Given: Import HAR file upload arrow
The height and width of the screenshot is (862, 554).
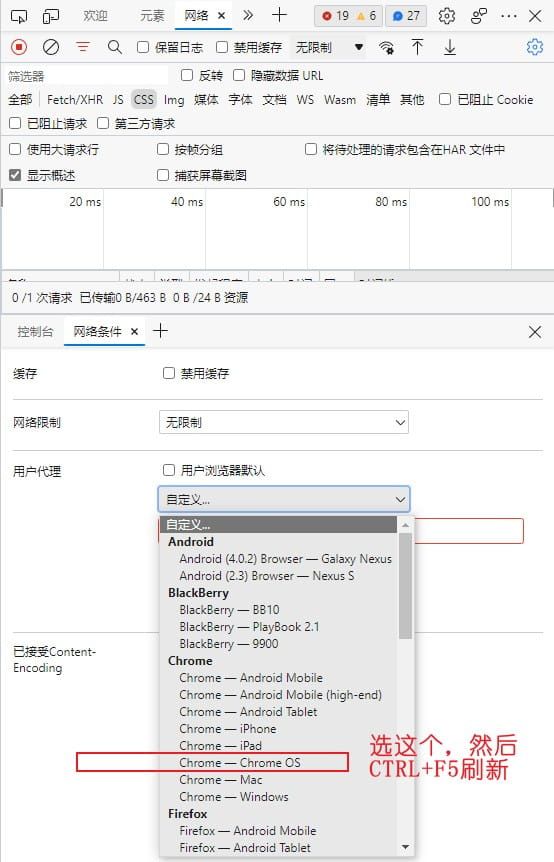Looking at the screenshot, I should 418,47.
